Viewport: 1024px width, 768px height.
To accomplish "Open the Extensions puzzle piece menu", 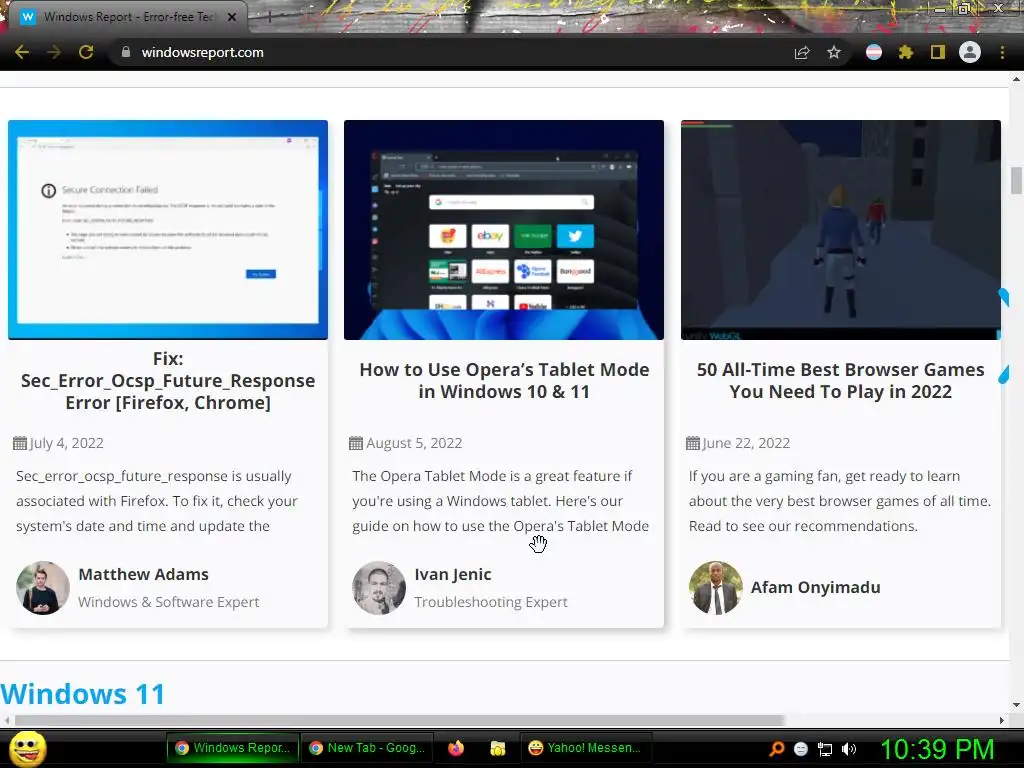I will (x=905, y=52).
